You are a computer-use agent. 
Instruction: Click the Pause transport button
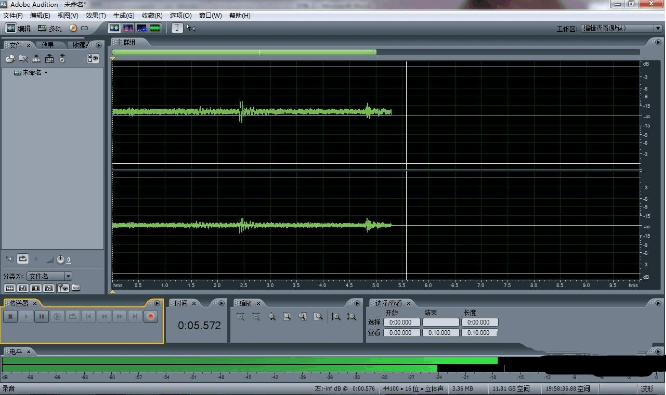point(42,316)
